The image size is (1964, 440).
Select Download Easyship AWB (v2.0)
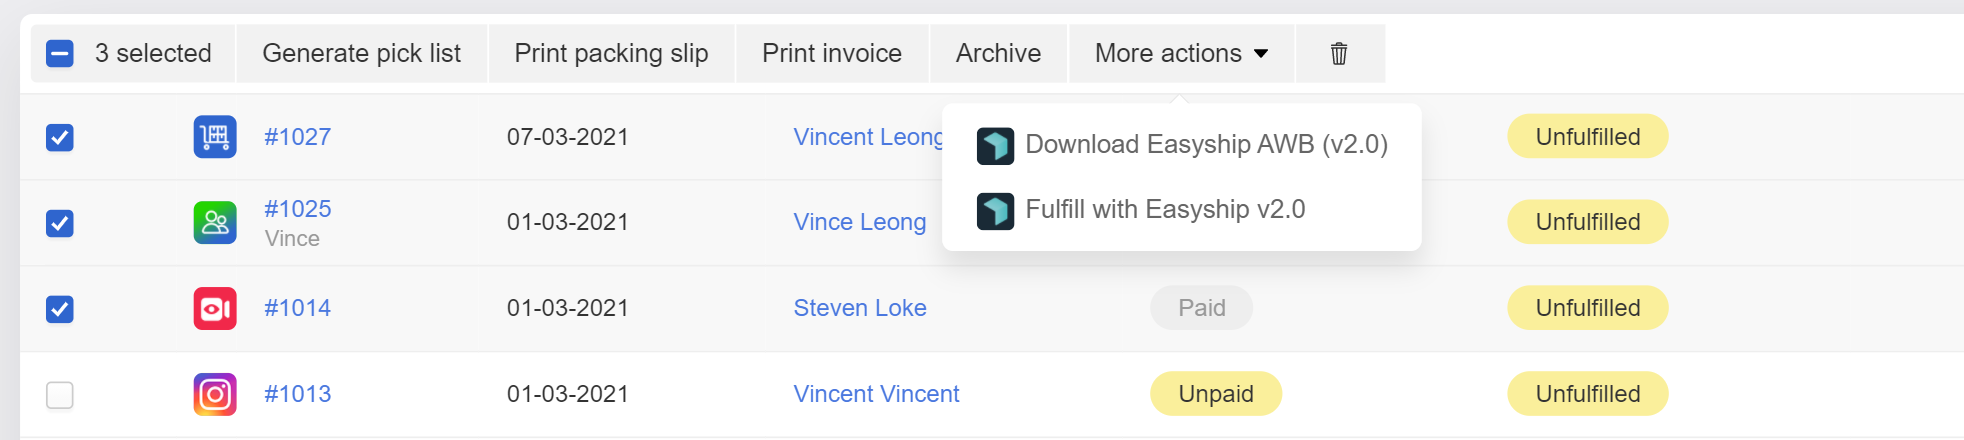coord(1182,145)
